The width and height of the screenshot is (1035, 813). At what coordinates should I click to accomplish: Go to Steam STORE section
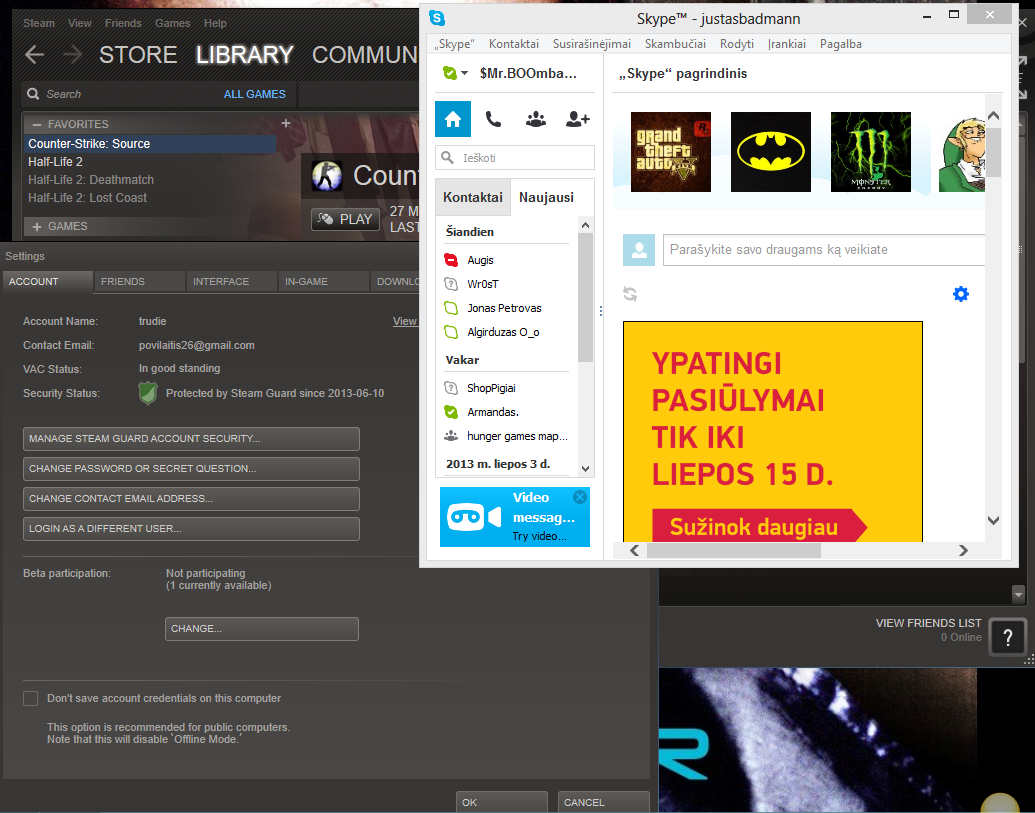pos(138,55)
